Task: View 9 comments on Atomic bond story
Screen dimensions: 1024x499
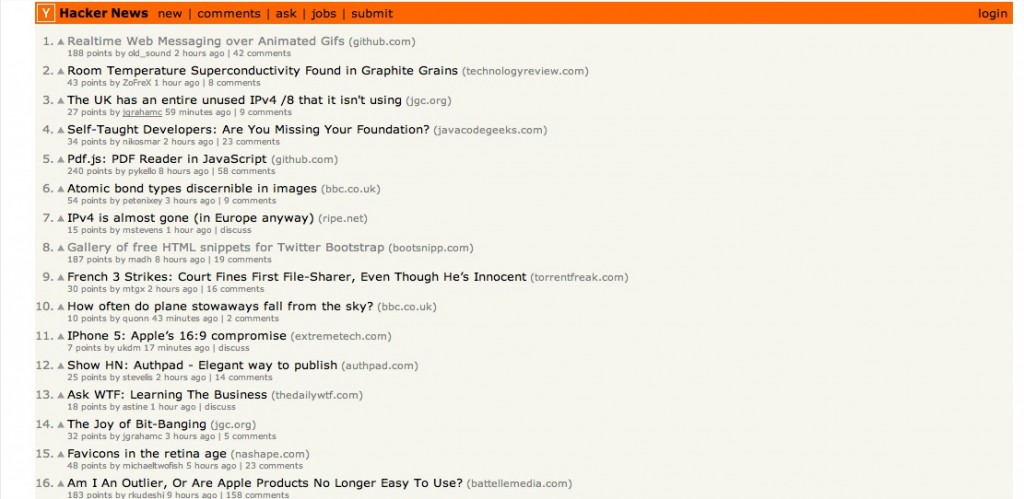Action: pyautogui.click(x=250, y=201)
